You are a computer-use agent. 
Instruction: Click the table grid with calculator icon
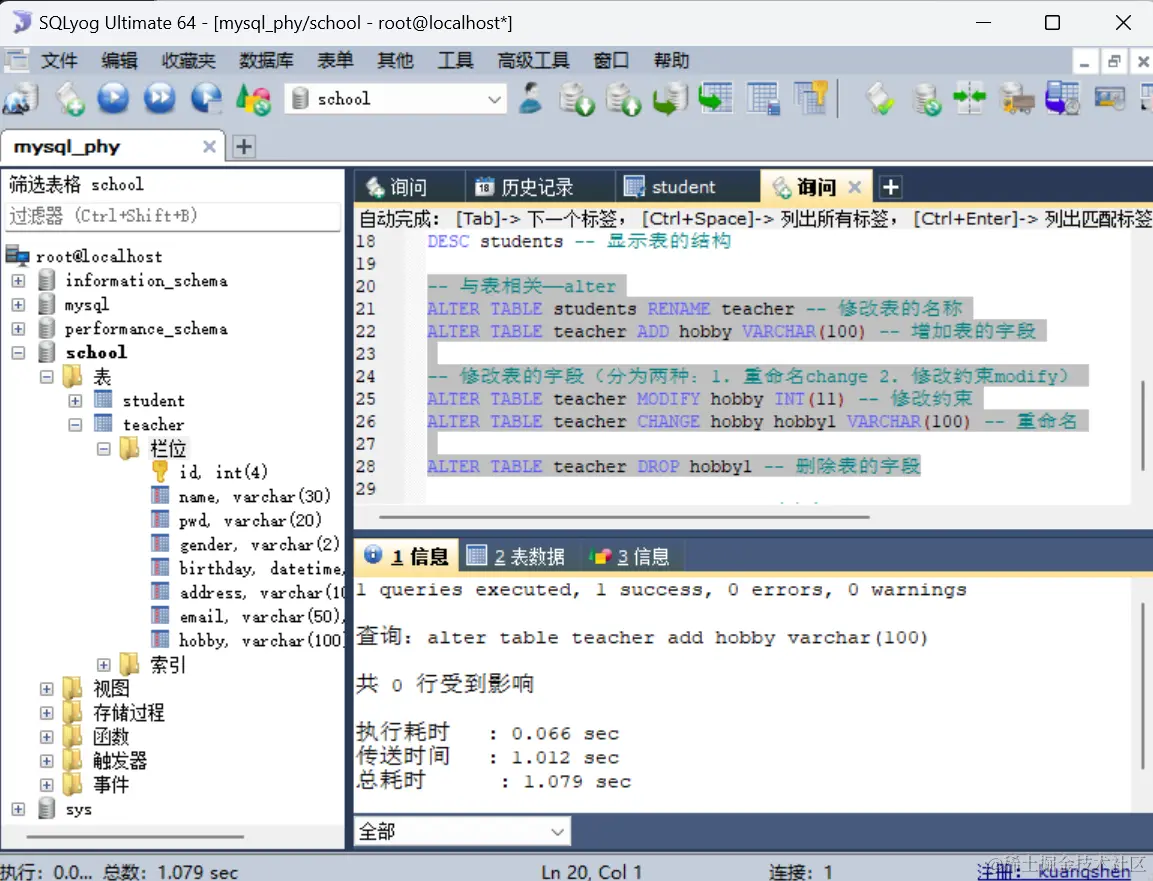coord(763,99)
